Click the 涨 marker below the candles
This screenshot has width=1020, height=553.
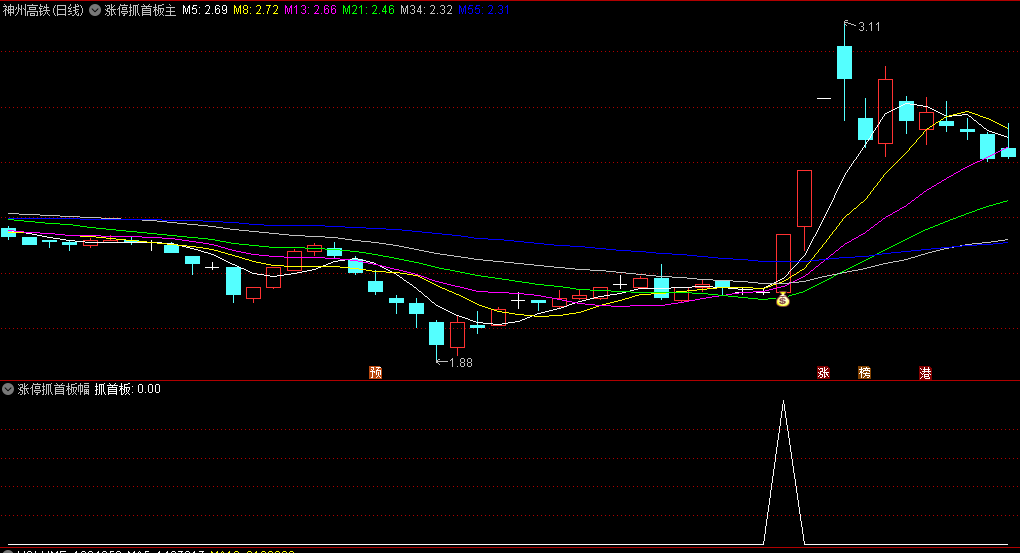point(824,373)
